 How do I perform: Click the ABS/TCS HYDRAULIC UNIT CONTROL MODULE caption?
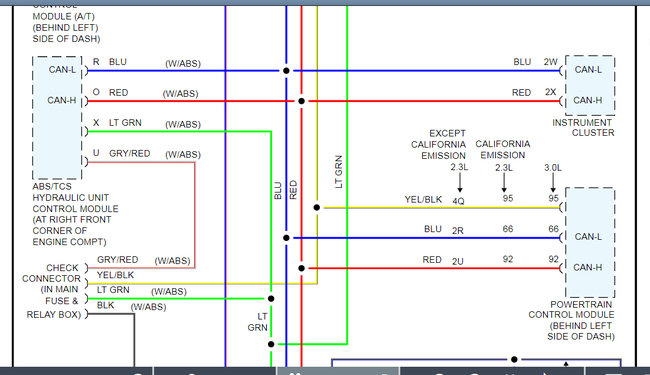(x=75, y=214)
